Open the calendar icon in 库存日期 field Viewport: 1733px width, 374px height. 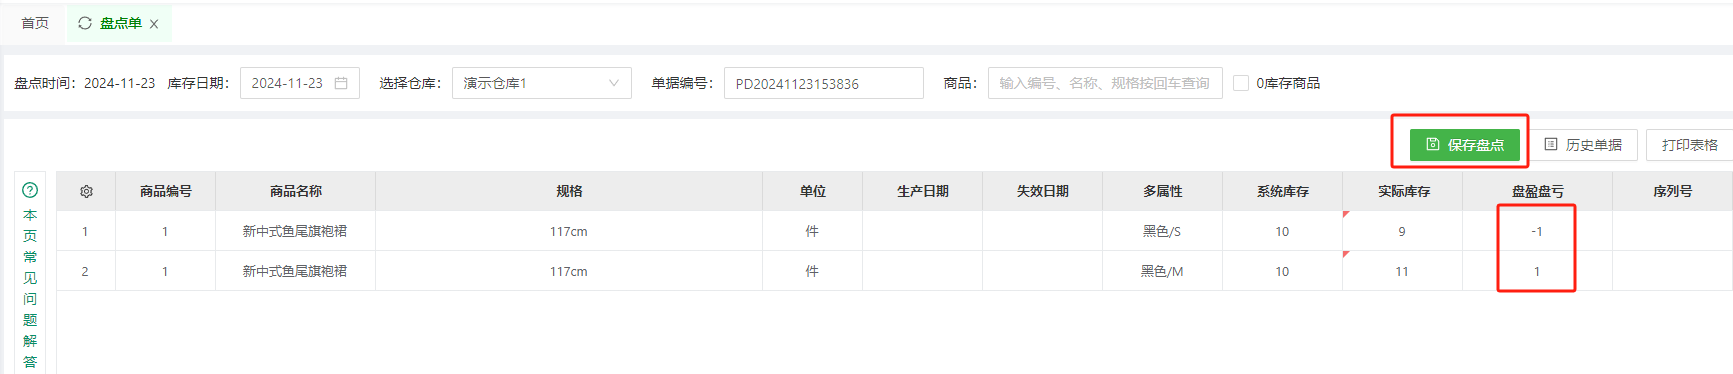[x=341, y=83]
